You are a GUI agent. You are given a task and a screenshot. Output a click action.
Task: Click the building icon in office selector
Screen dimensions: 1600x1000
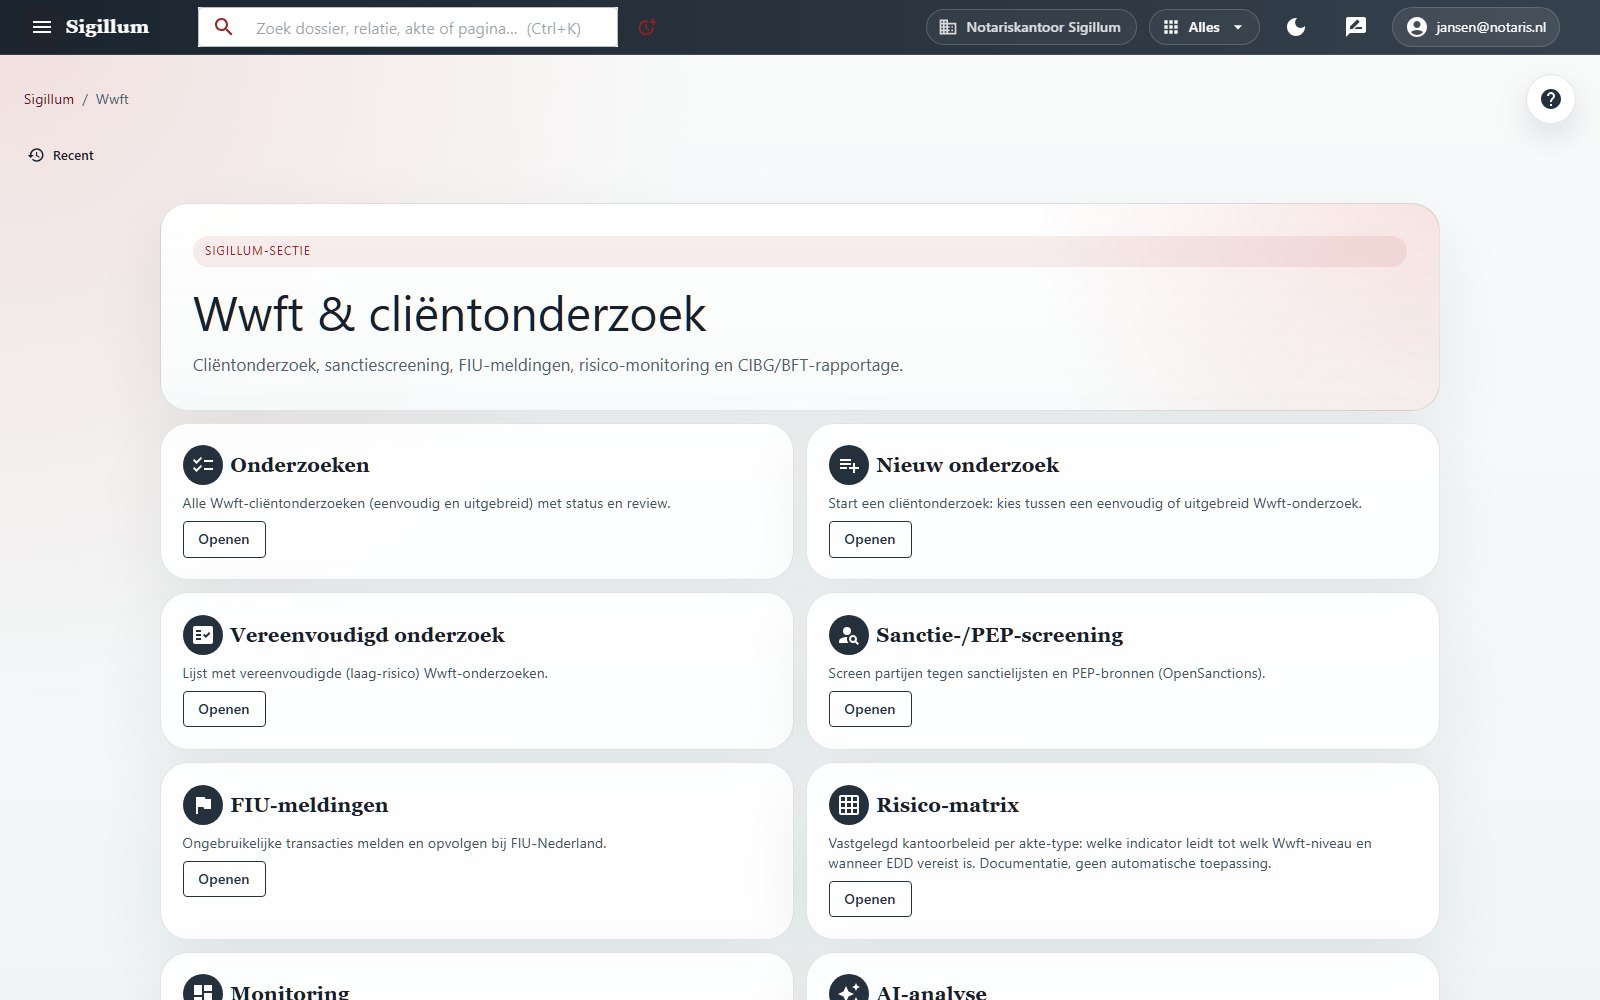coord(948,27)
